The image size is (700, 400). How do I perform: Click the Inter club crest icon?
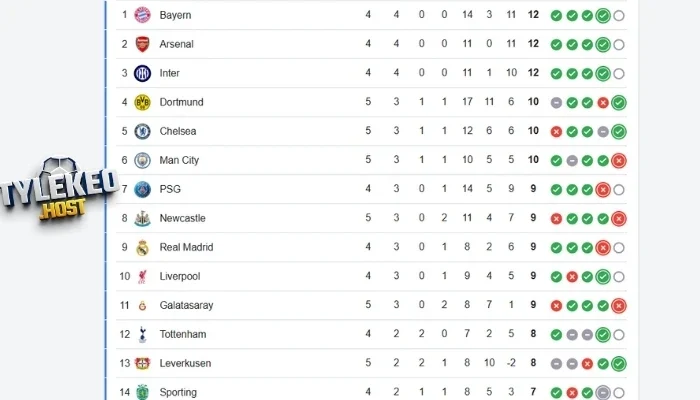pyautogui.click(x=142, y=73)
